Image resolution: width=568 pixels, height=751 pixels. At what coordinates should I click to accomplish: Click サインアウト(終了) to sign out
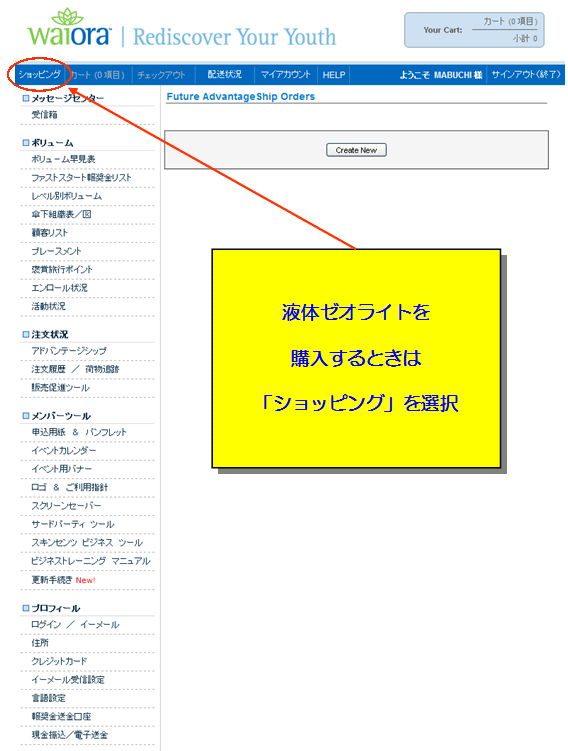coord(525,74)
